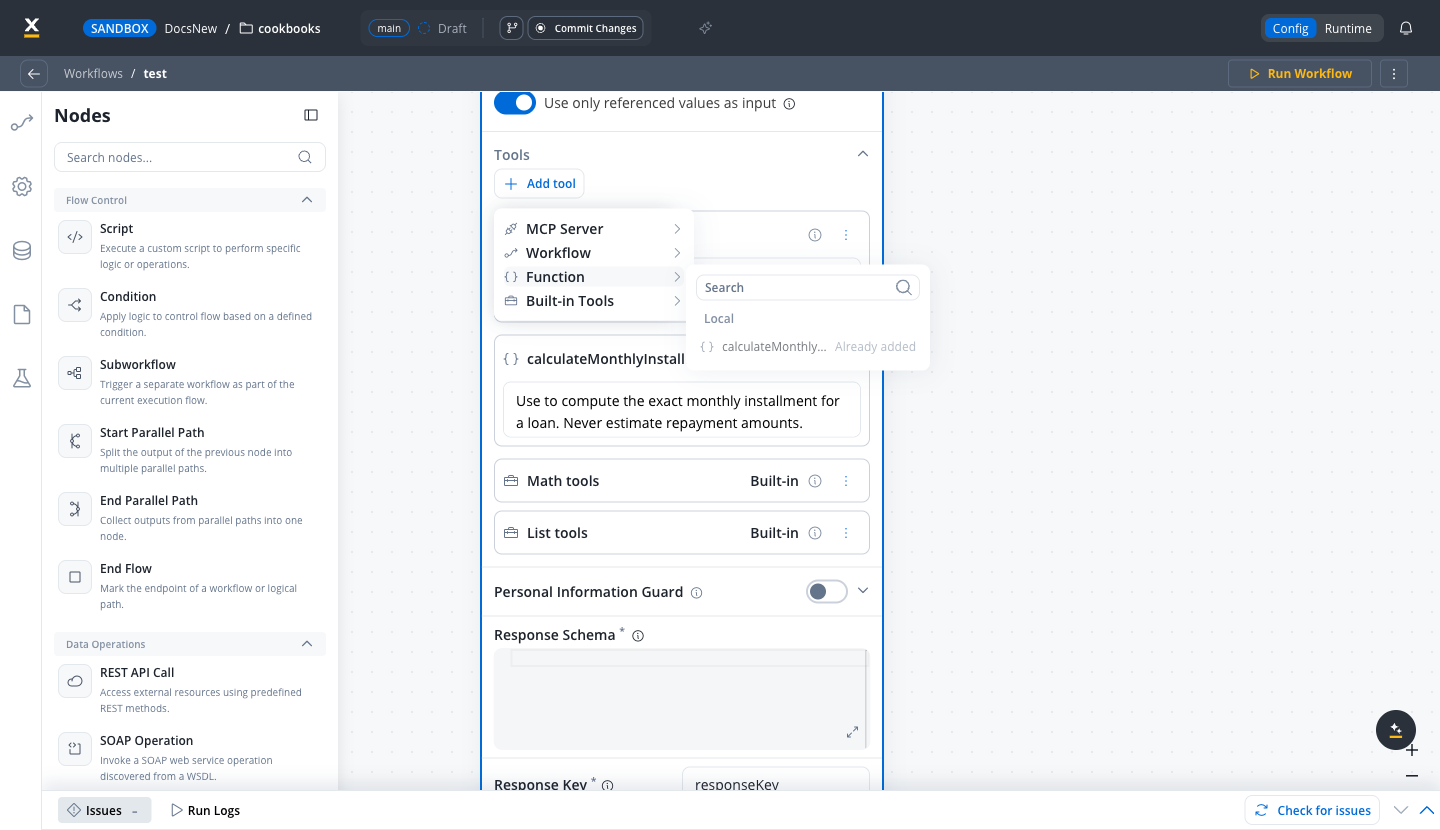Expand Personal Information Guard section
The width and height of the screenshot is (1440, 830).
pos(863,591)
